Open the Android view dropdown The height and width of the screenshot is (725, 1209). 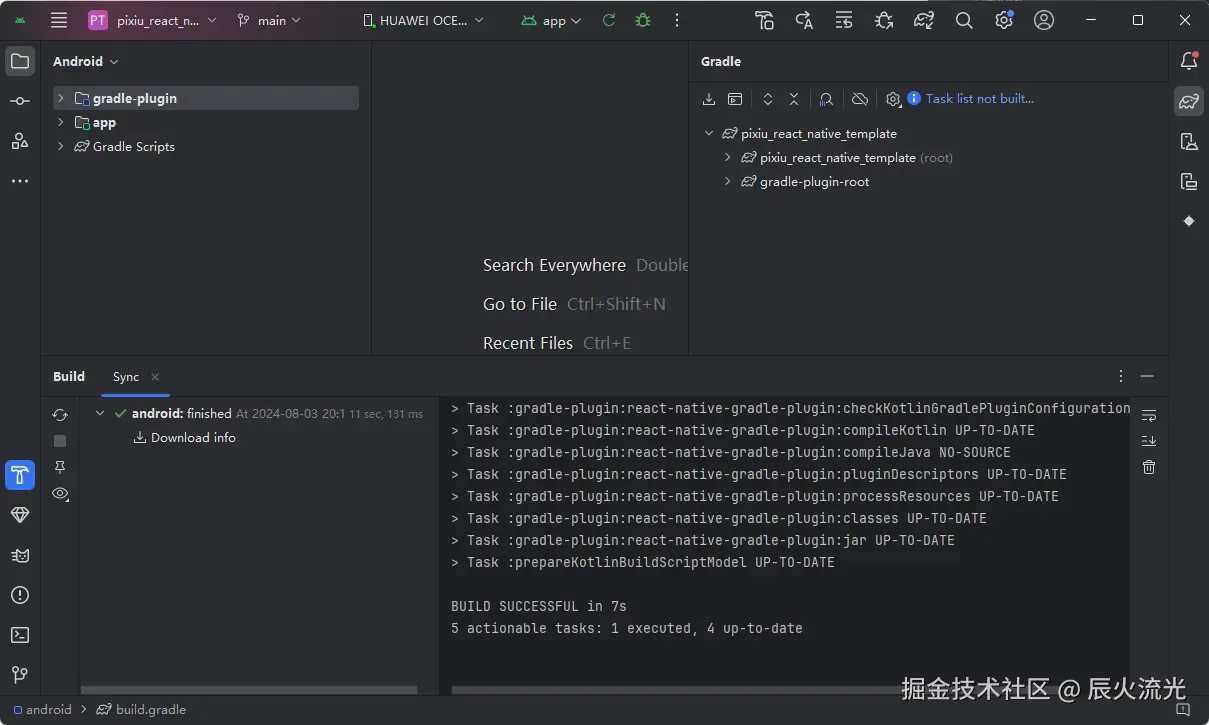86,61
